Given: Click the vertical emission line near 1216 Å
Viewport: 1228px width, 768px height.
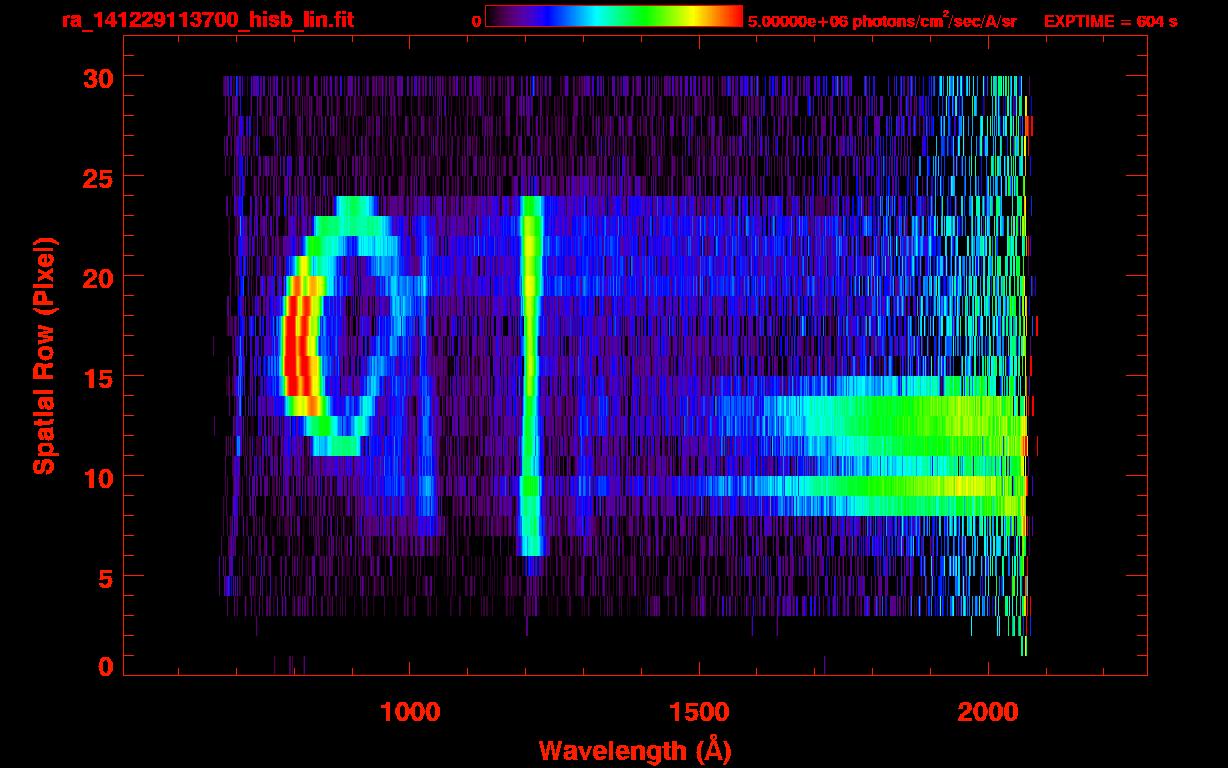Looking at the screenshot, I should click(x=530, y=375).
